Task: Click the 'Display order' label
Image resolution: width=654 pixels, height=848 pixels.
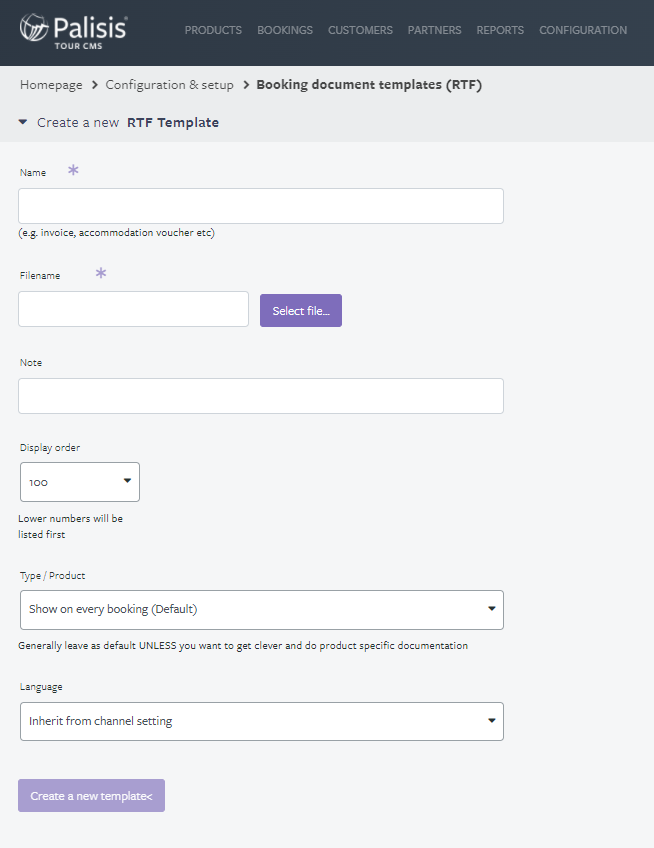Action: 50,448
